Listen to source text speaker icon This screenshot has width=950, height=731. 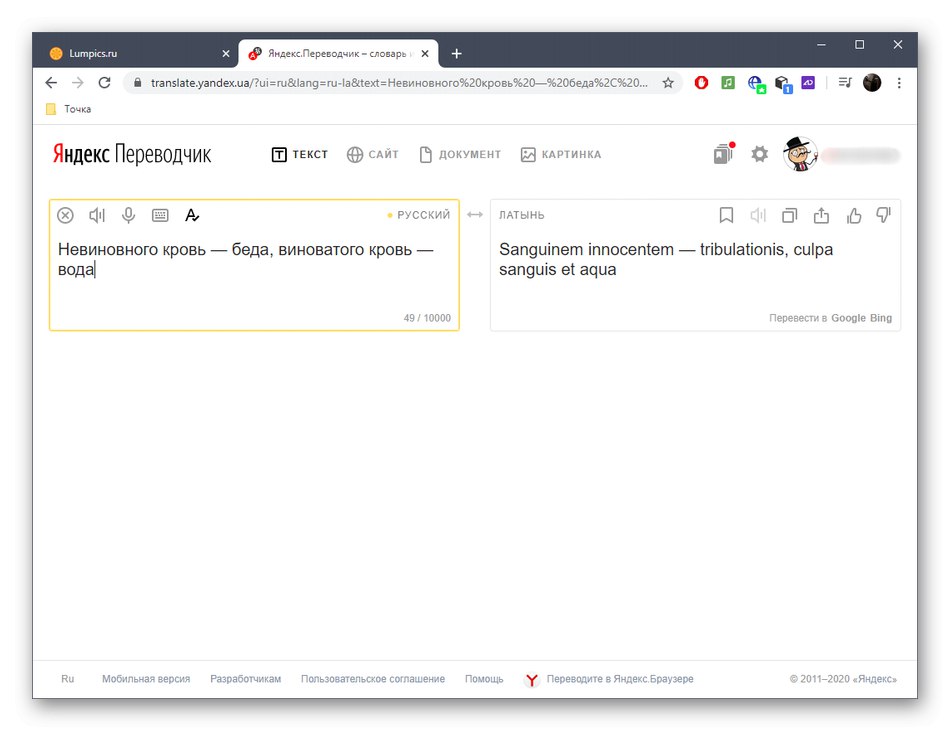(97, 215)
